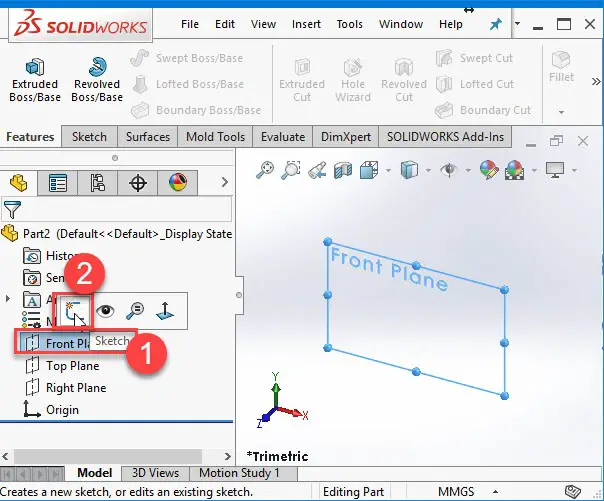Open the MMGS unit system arrow
This screenshot has height=501, width=604.
pyautogui.click(x=495, y=492)
